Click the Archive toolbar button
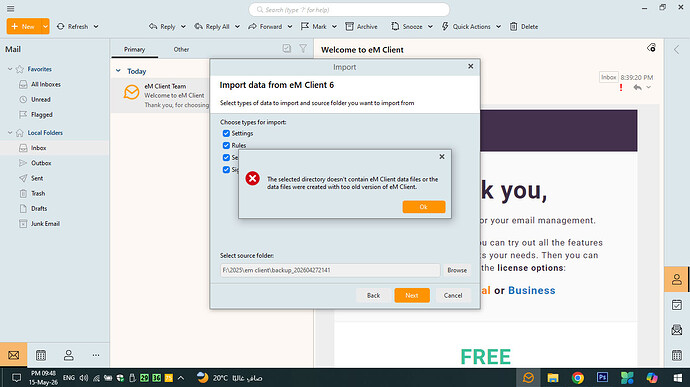Image resolution: width=690 pixels, height=387 pixels. pos(361,26)
